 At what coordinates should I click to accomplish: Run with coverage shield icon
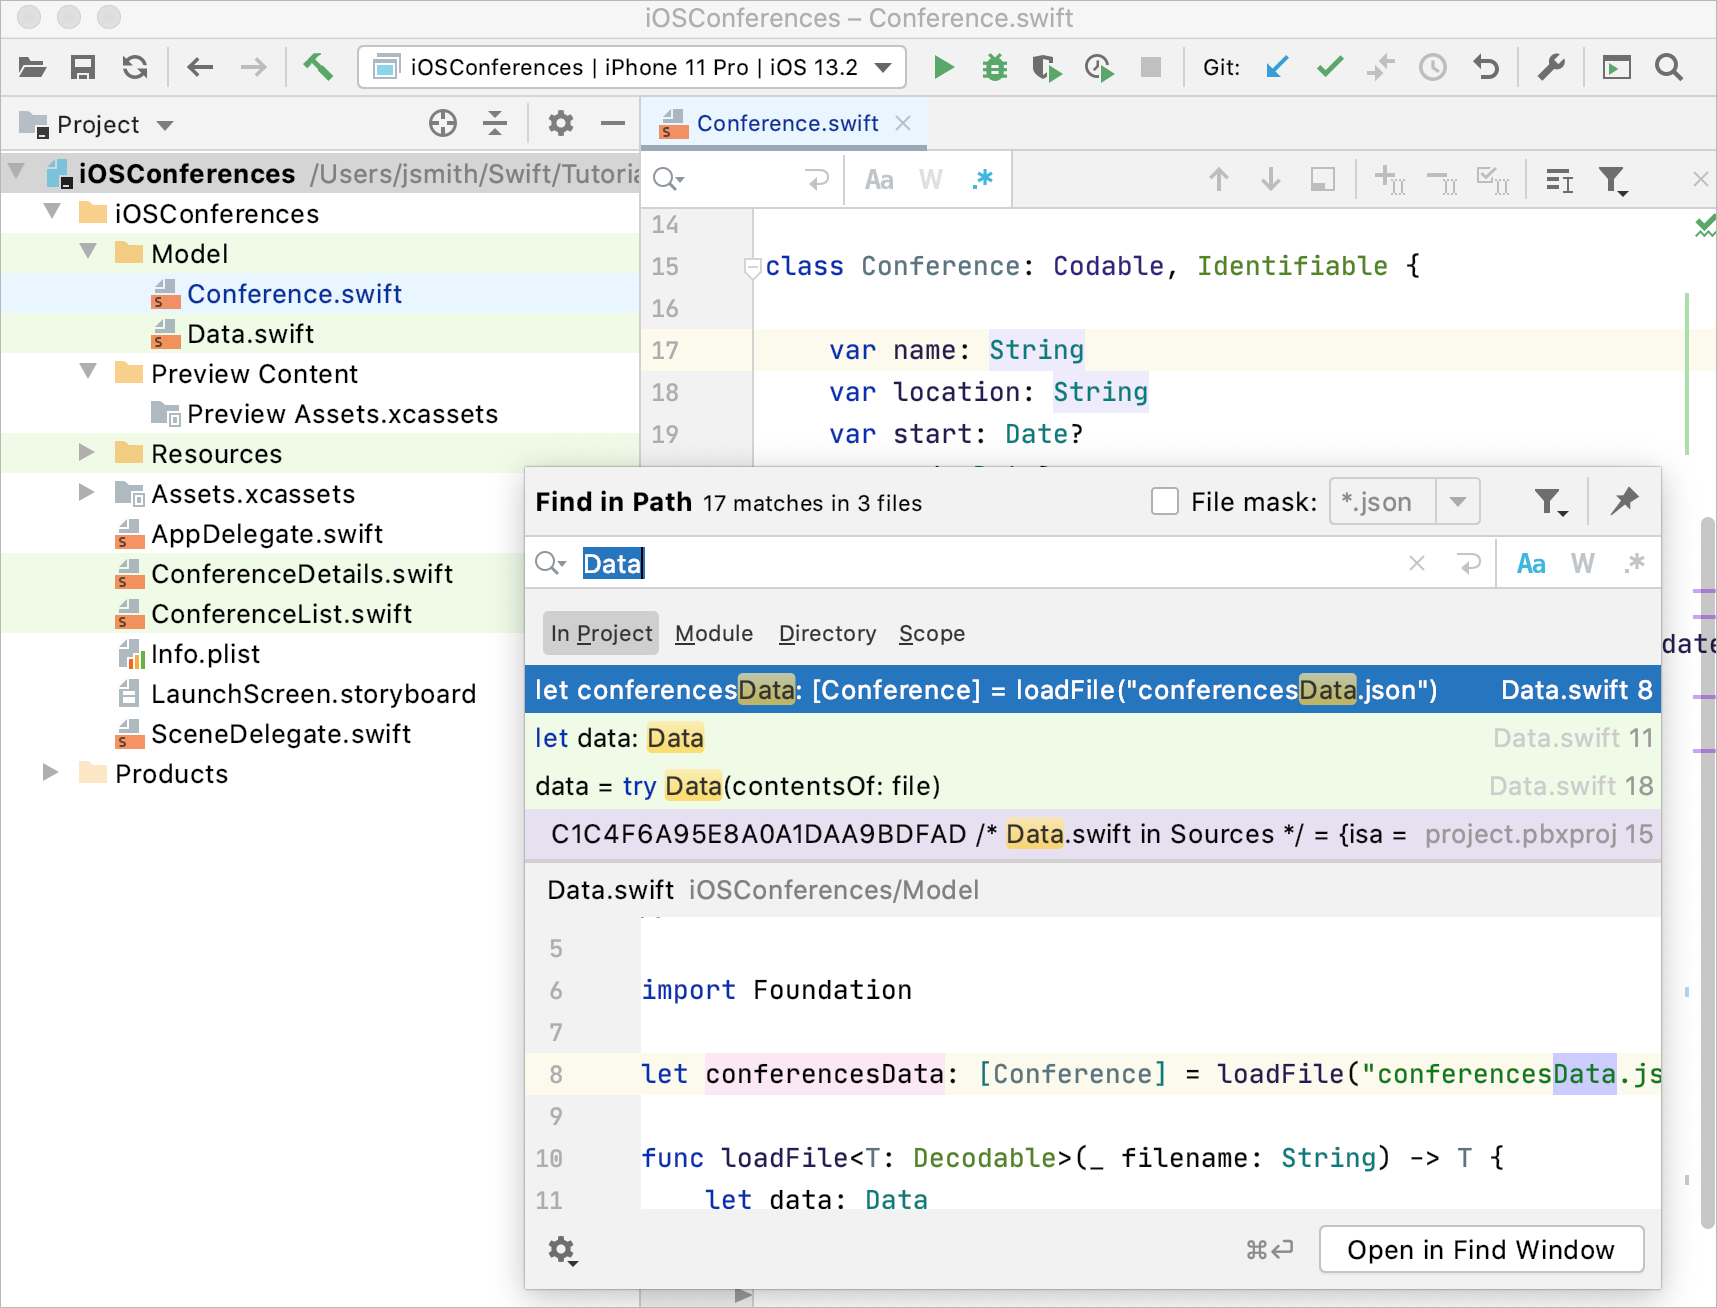point(1047,67)
